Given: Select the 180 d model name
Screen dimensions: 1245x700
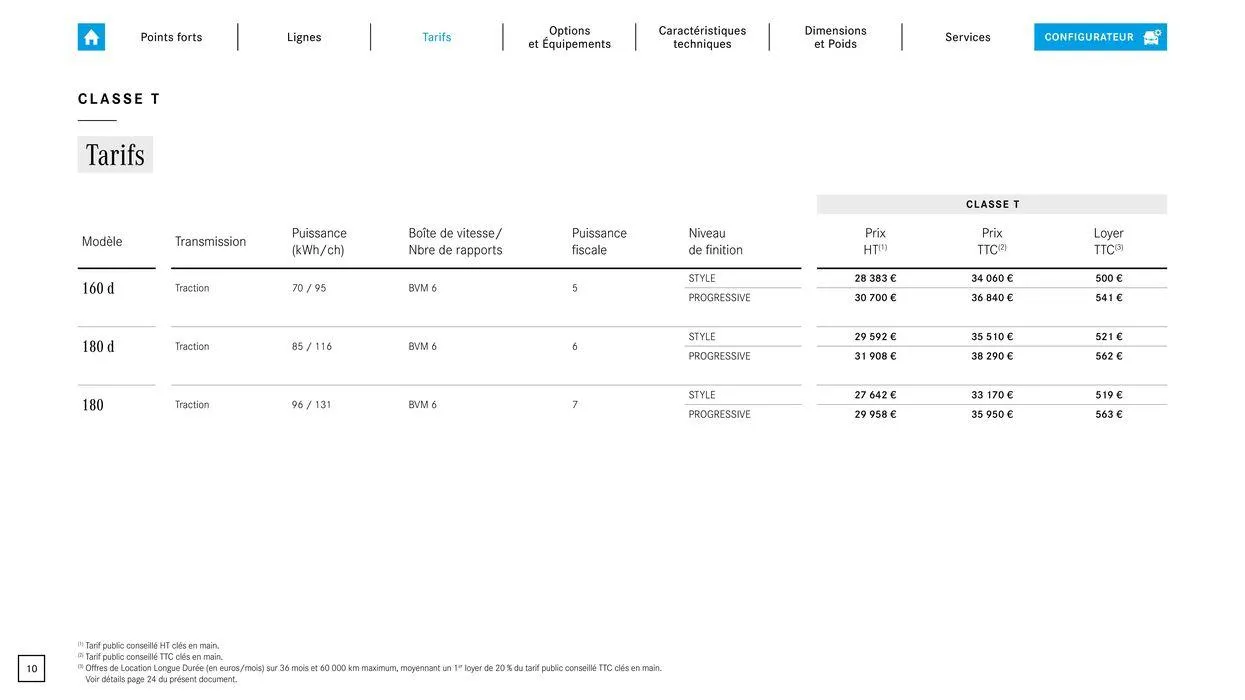Looking at the screenshot, I should click(x=98, y=347).
